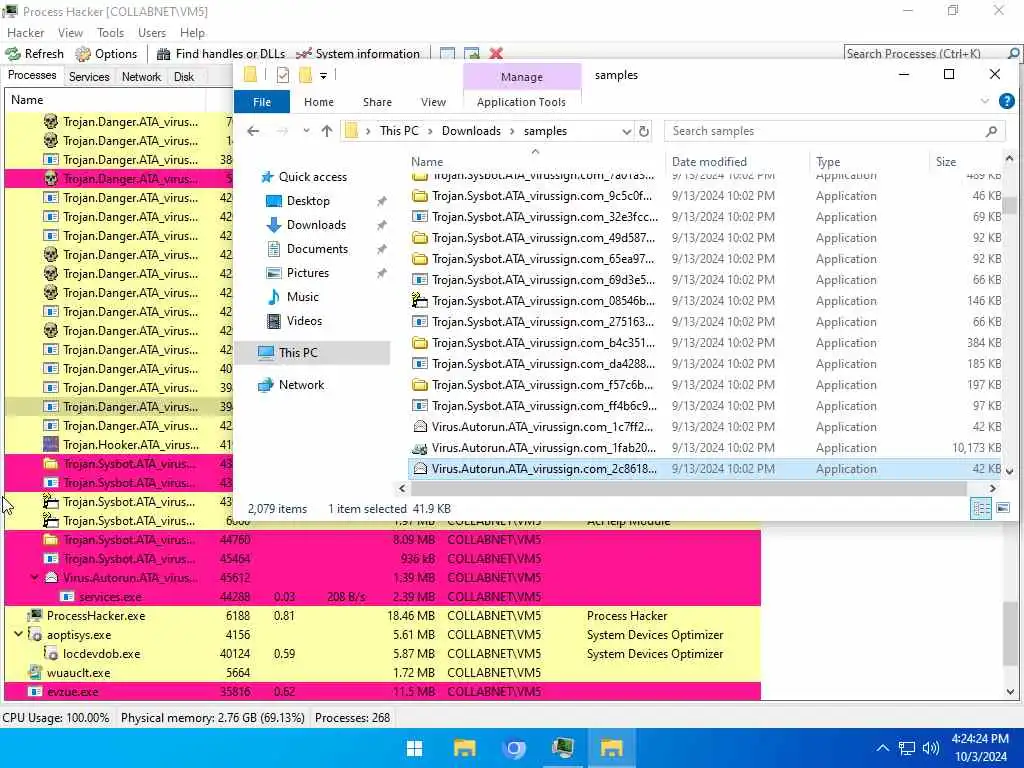The height and width of the screenshot is (768, 1024).
Task: Click the red X terminate toolbar icon
Action: [x=496, y=54]
